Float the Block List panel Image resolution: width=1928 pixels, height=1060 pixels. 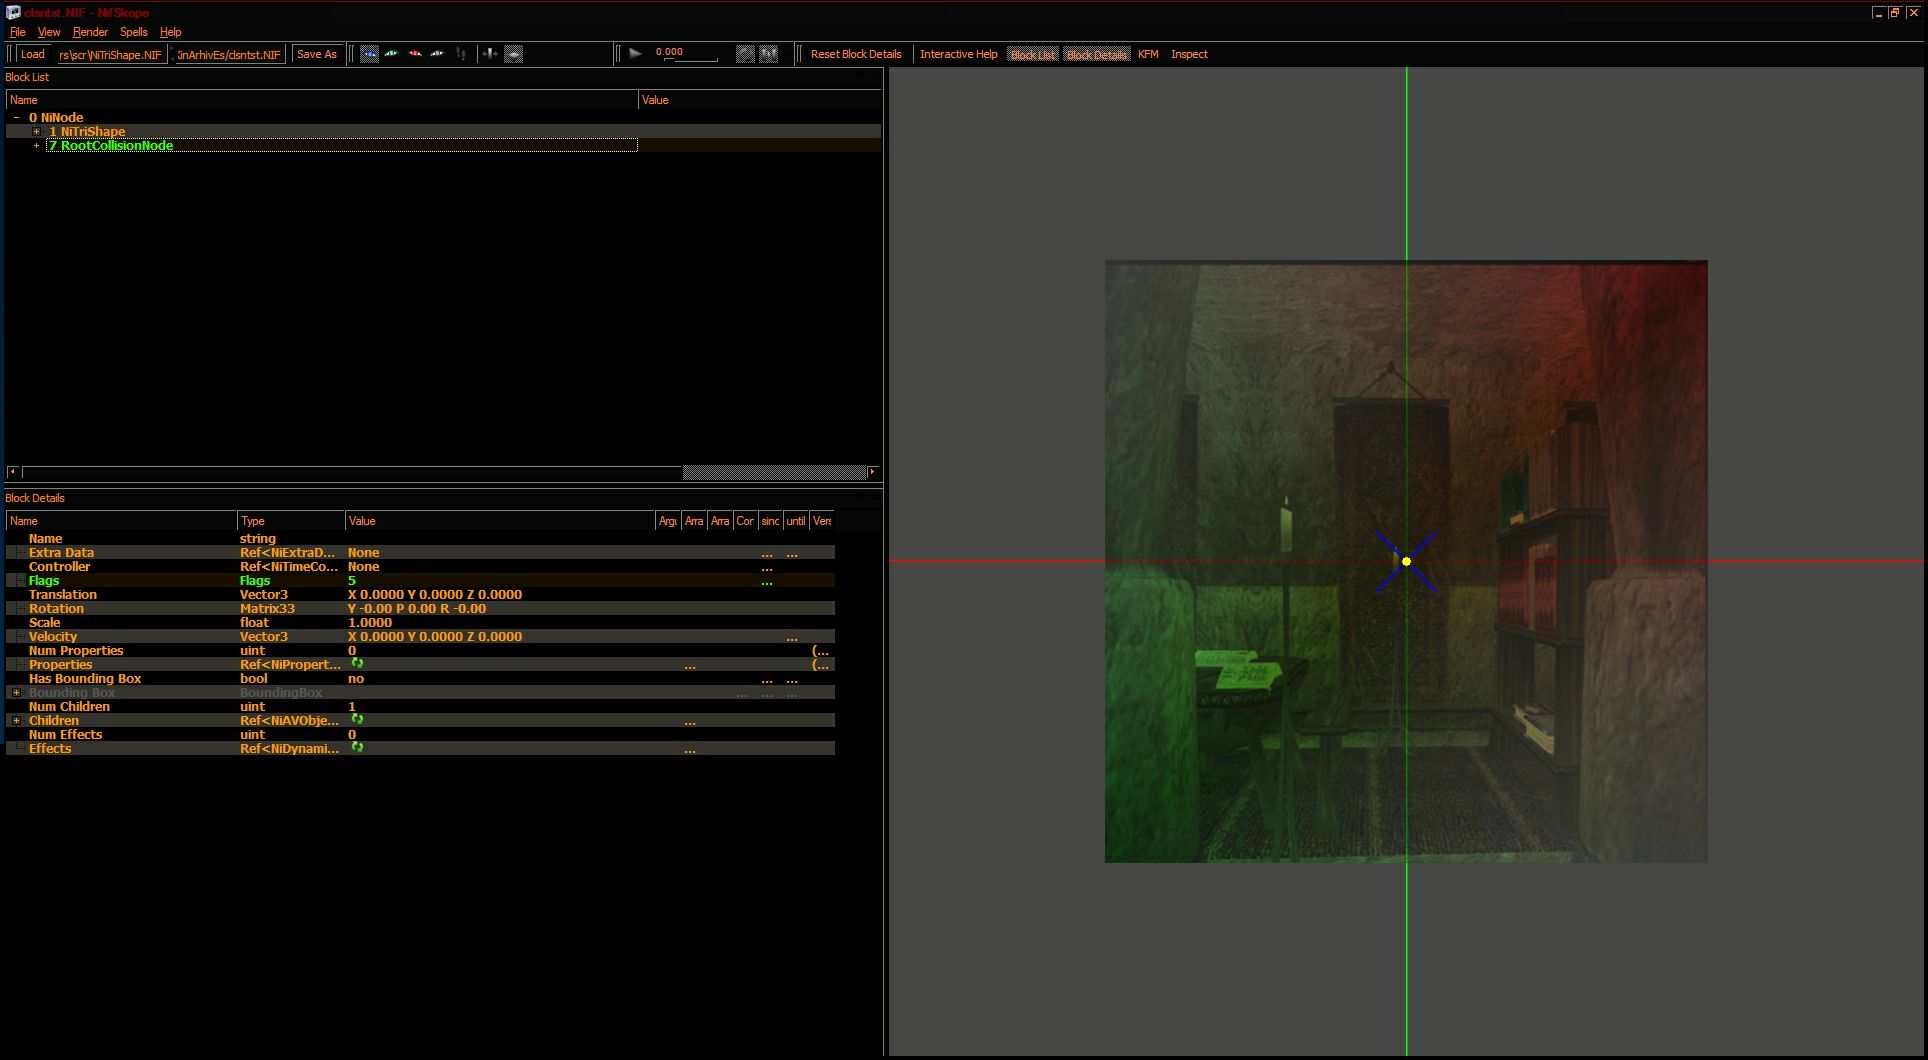pos(860,76)
